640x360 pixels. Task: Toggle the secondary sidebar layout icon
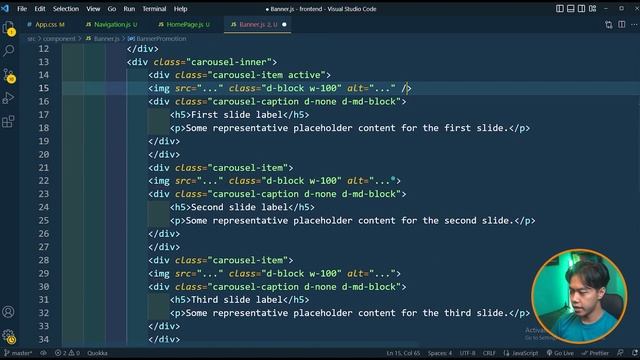[x=581, y=9]
